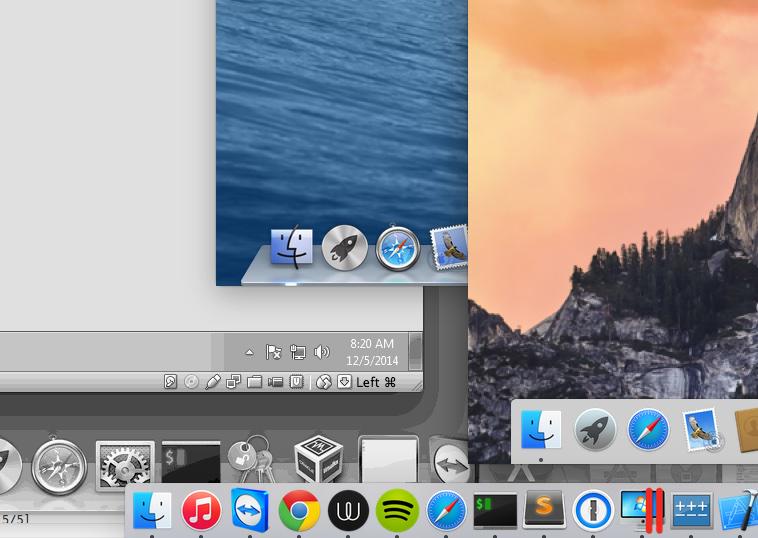Screen dimensions: 758x538
Task: Click VirtualBox hard disk activity icon
Action: tap(170, 382)
